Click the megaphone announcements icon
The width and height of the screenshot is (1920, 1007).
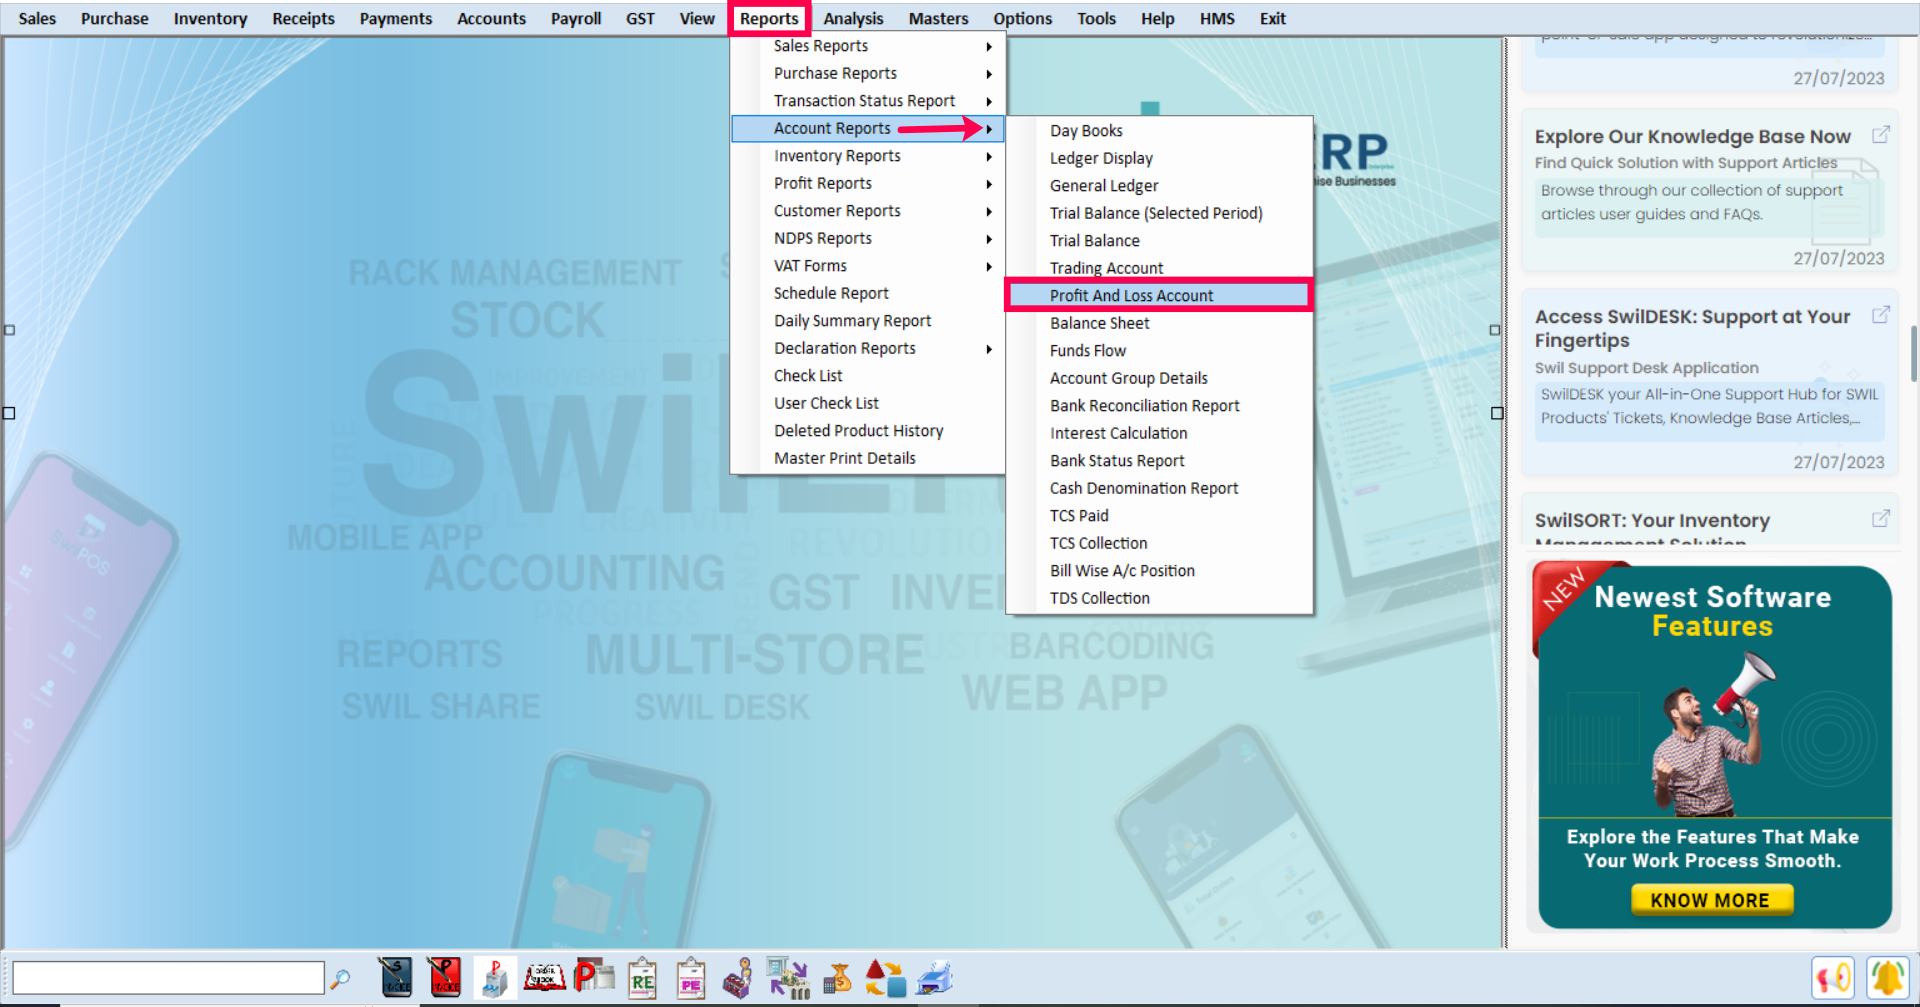click(x=1833, y=977)
